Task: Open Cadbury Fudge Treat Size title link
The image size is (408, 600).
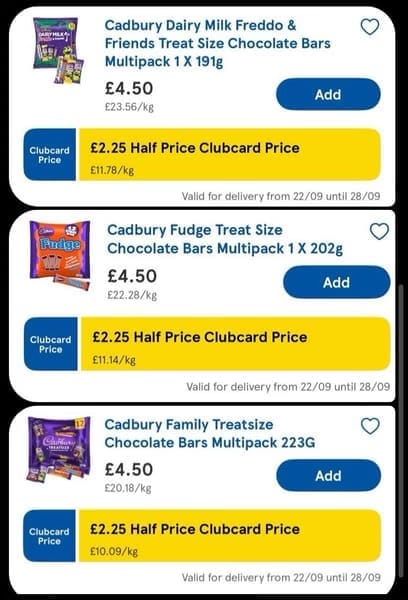Action: 225,239
